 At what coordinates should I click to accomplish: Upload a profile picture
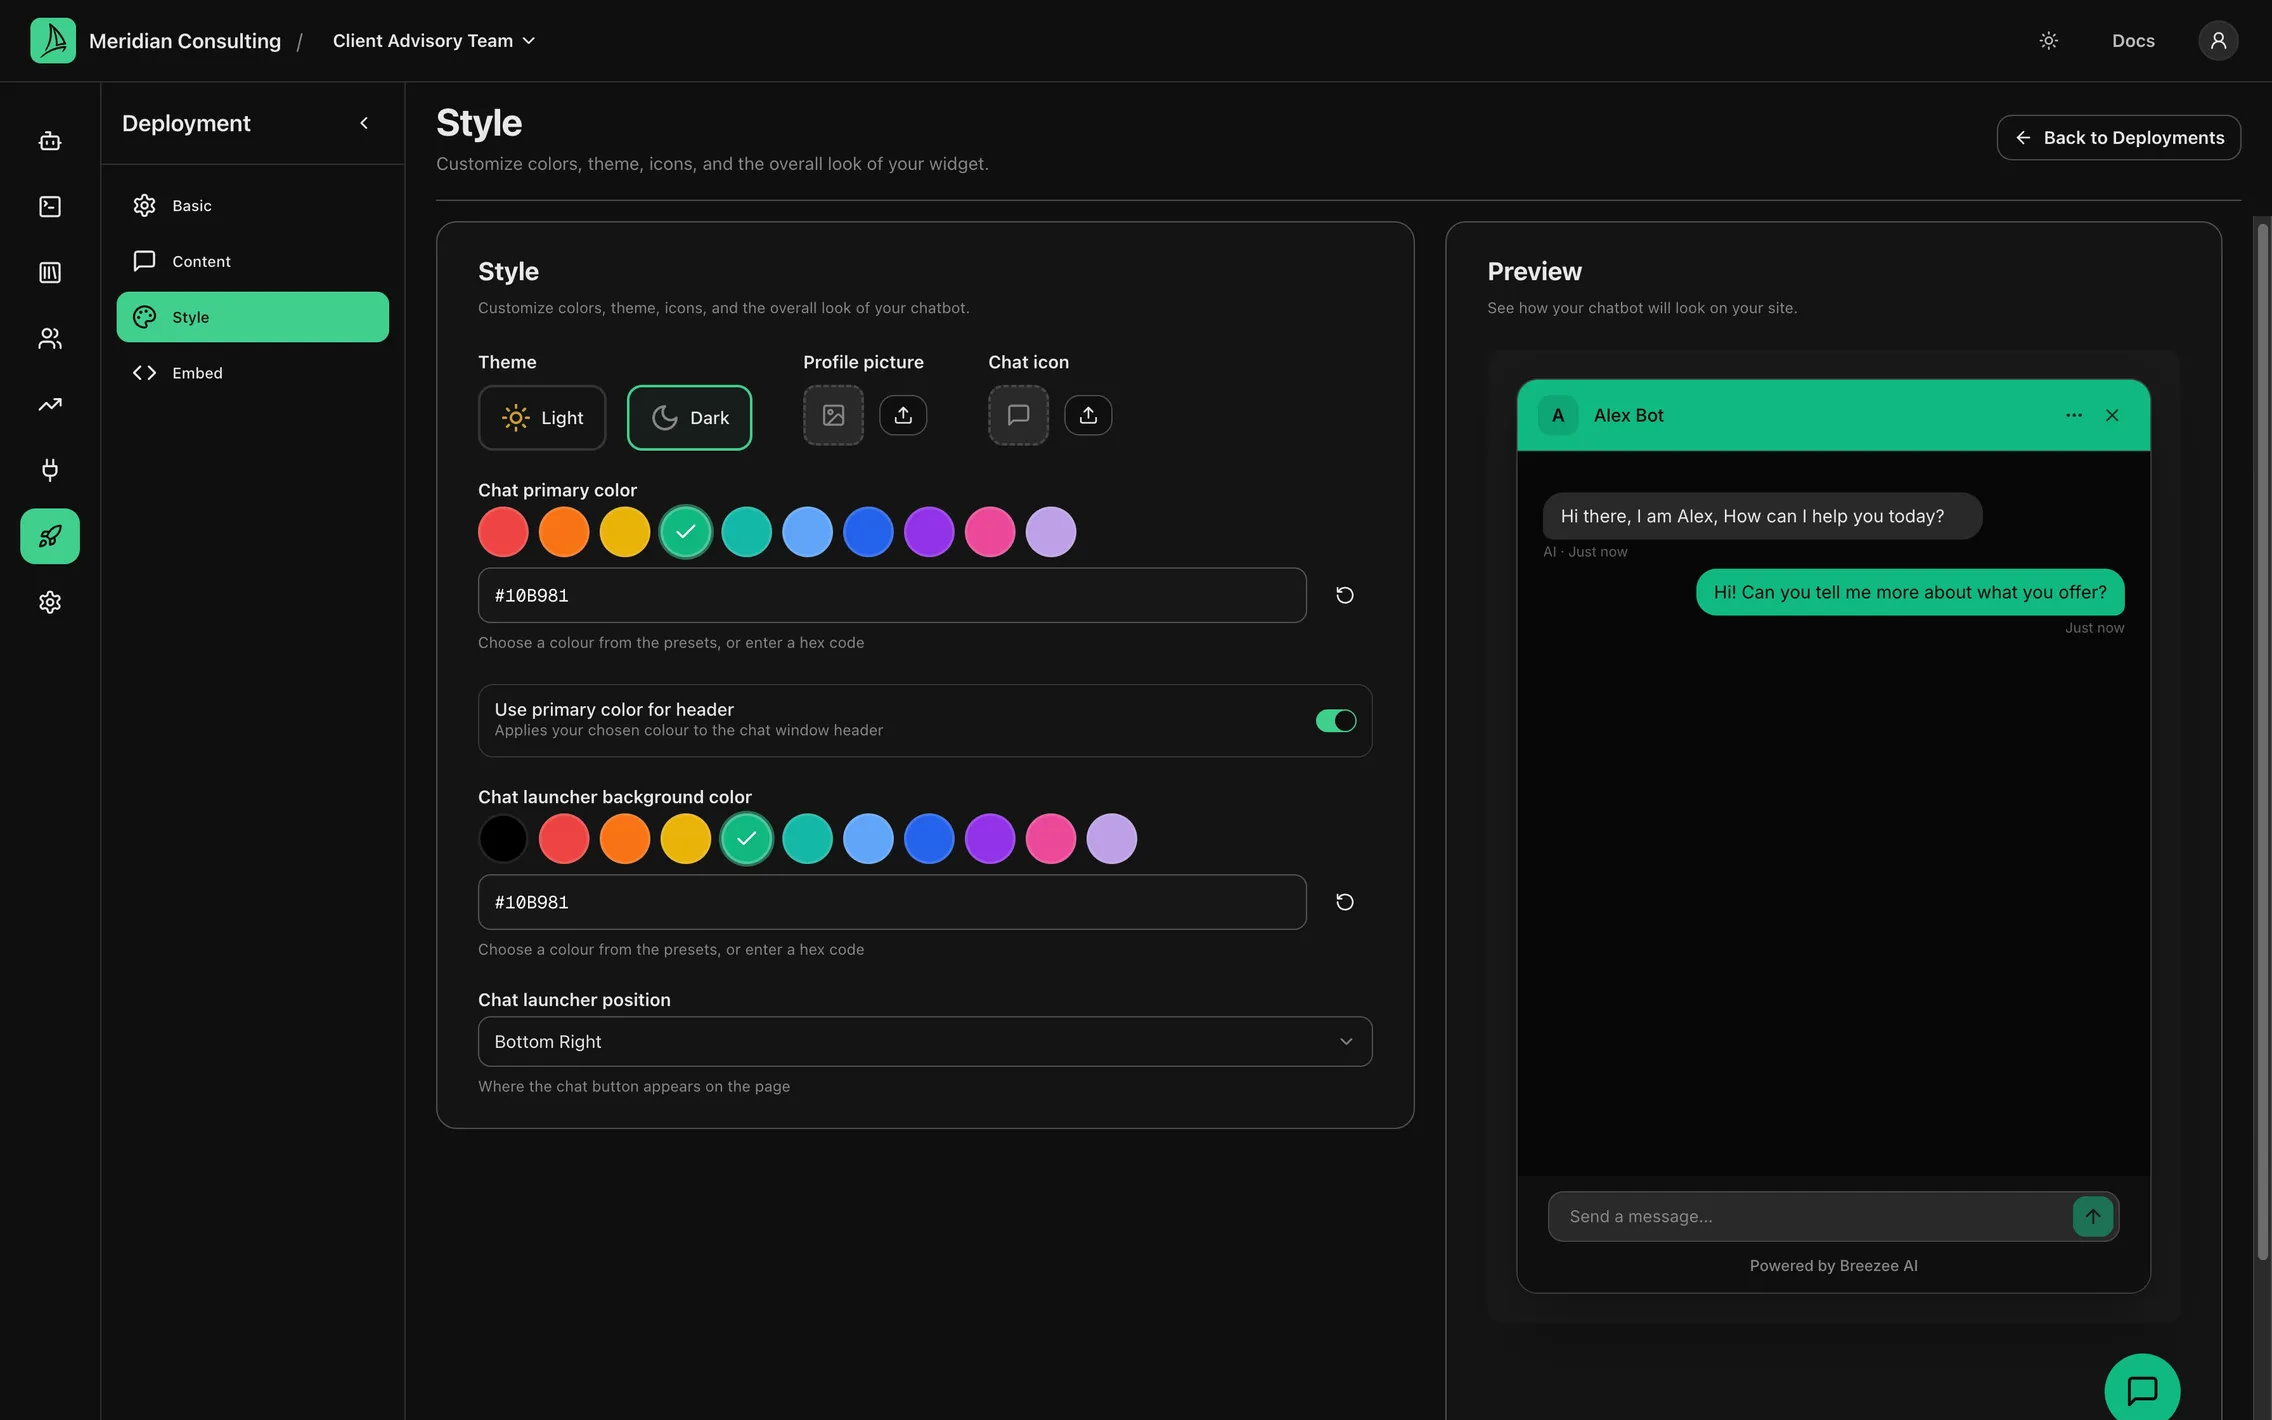point(903,415)
